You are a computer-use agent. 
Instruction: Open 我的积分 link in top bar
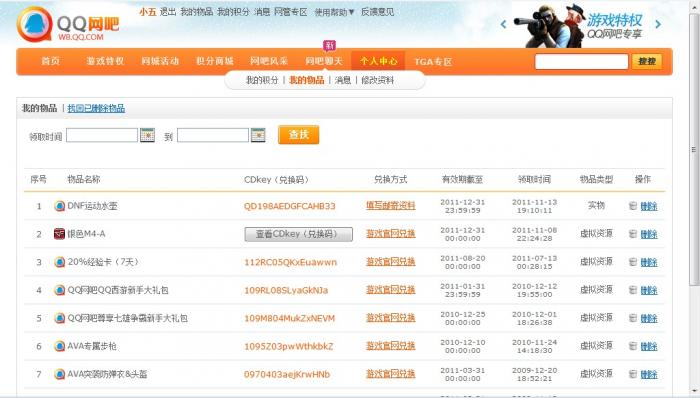point(233,12)
